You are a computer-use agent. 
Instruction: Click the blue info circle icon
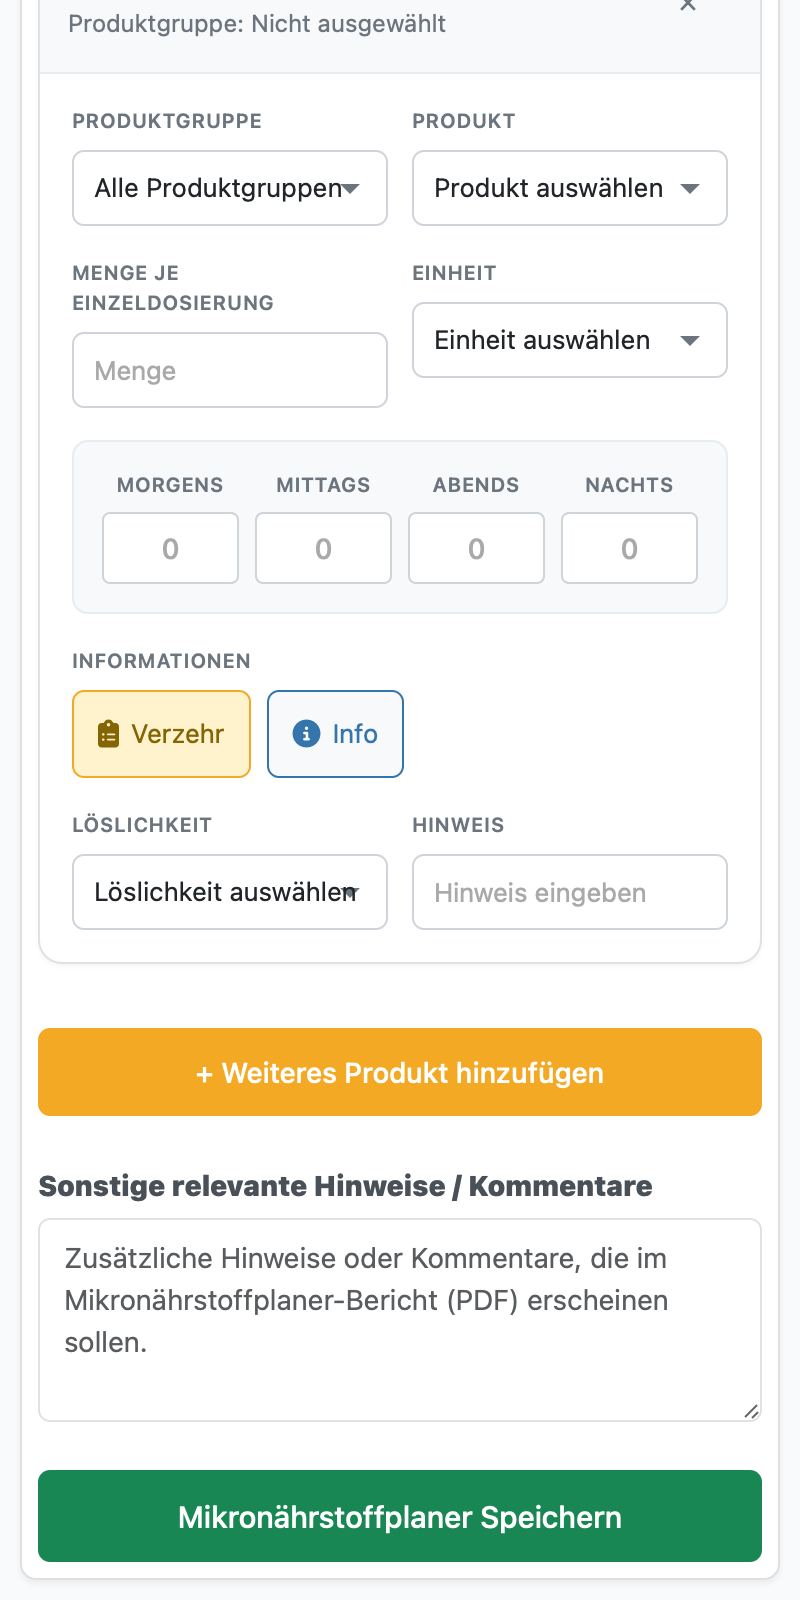point(306,734)
